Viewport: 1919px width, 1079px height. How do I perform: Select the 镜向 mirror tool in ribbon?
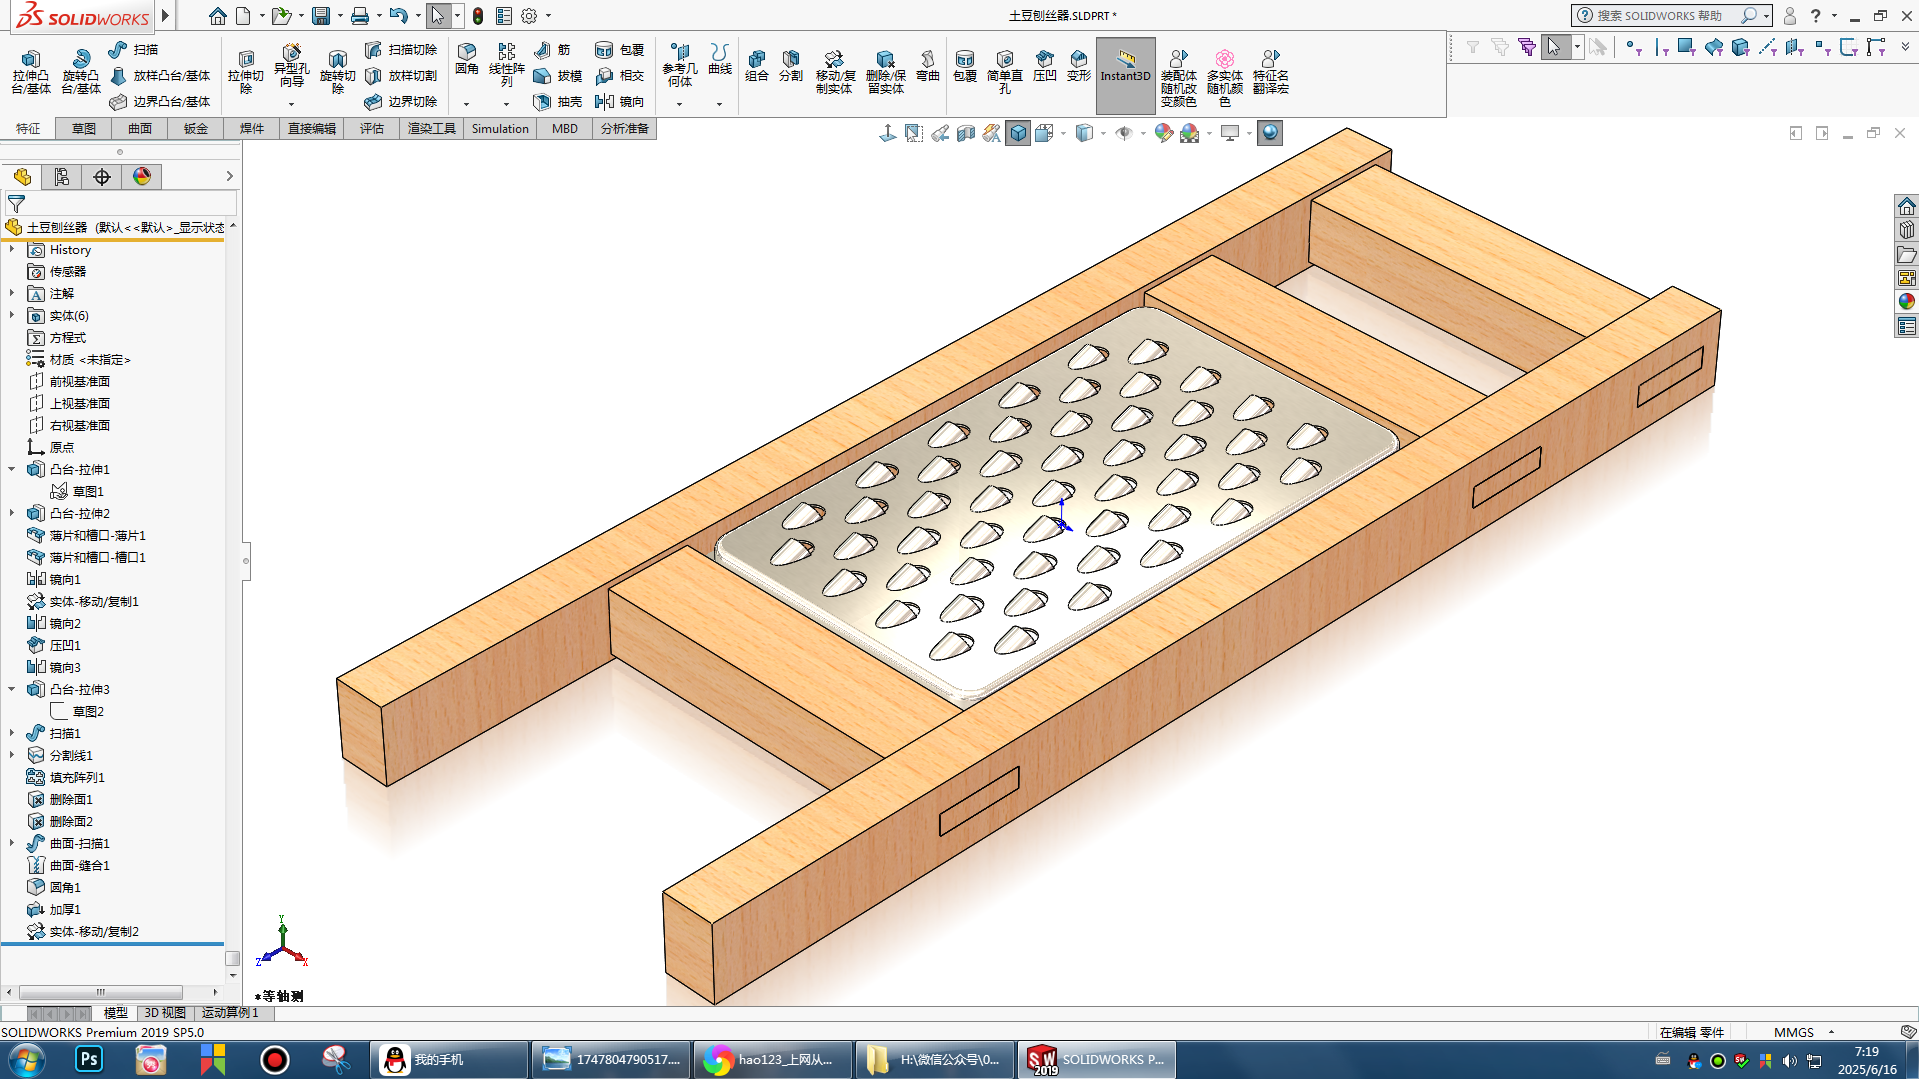point(620,101)
